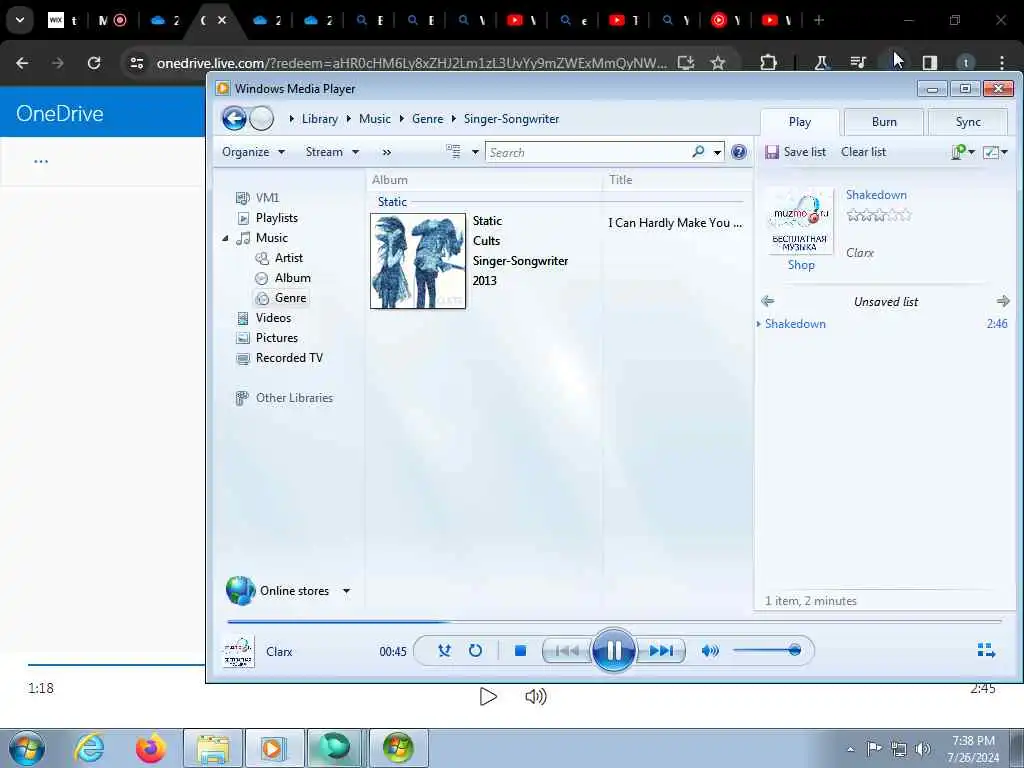
Task: Open Recorded TV library
Action: click(289, 358)
